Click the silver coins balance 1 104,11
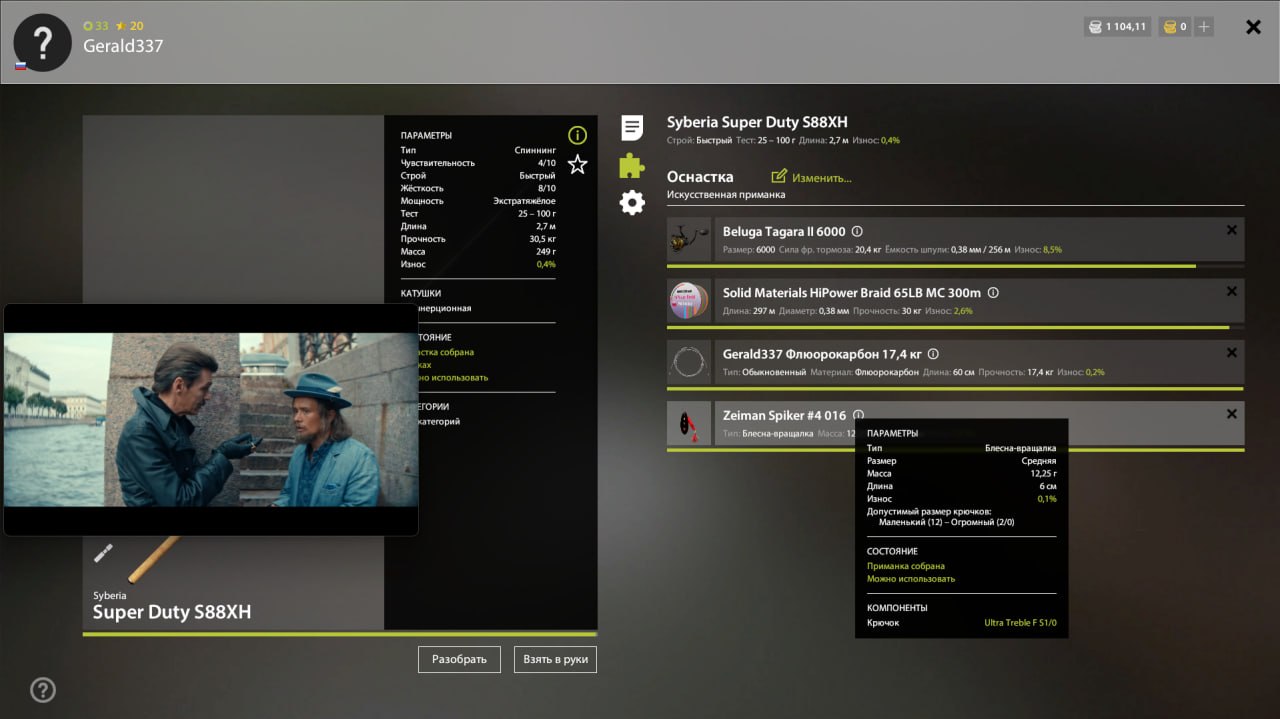The height and width of the screenshot is (719, 1280). (1117, 27)
